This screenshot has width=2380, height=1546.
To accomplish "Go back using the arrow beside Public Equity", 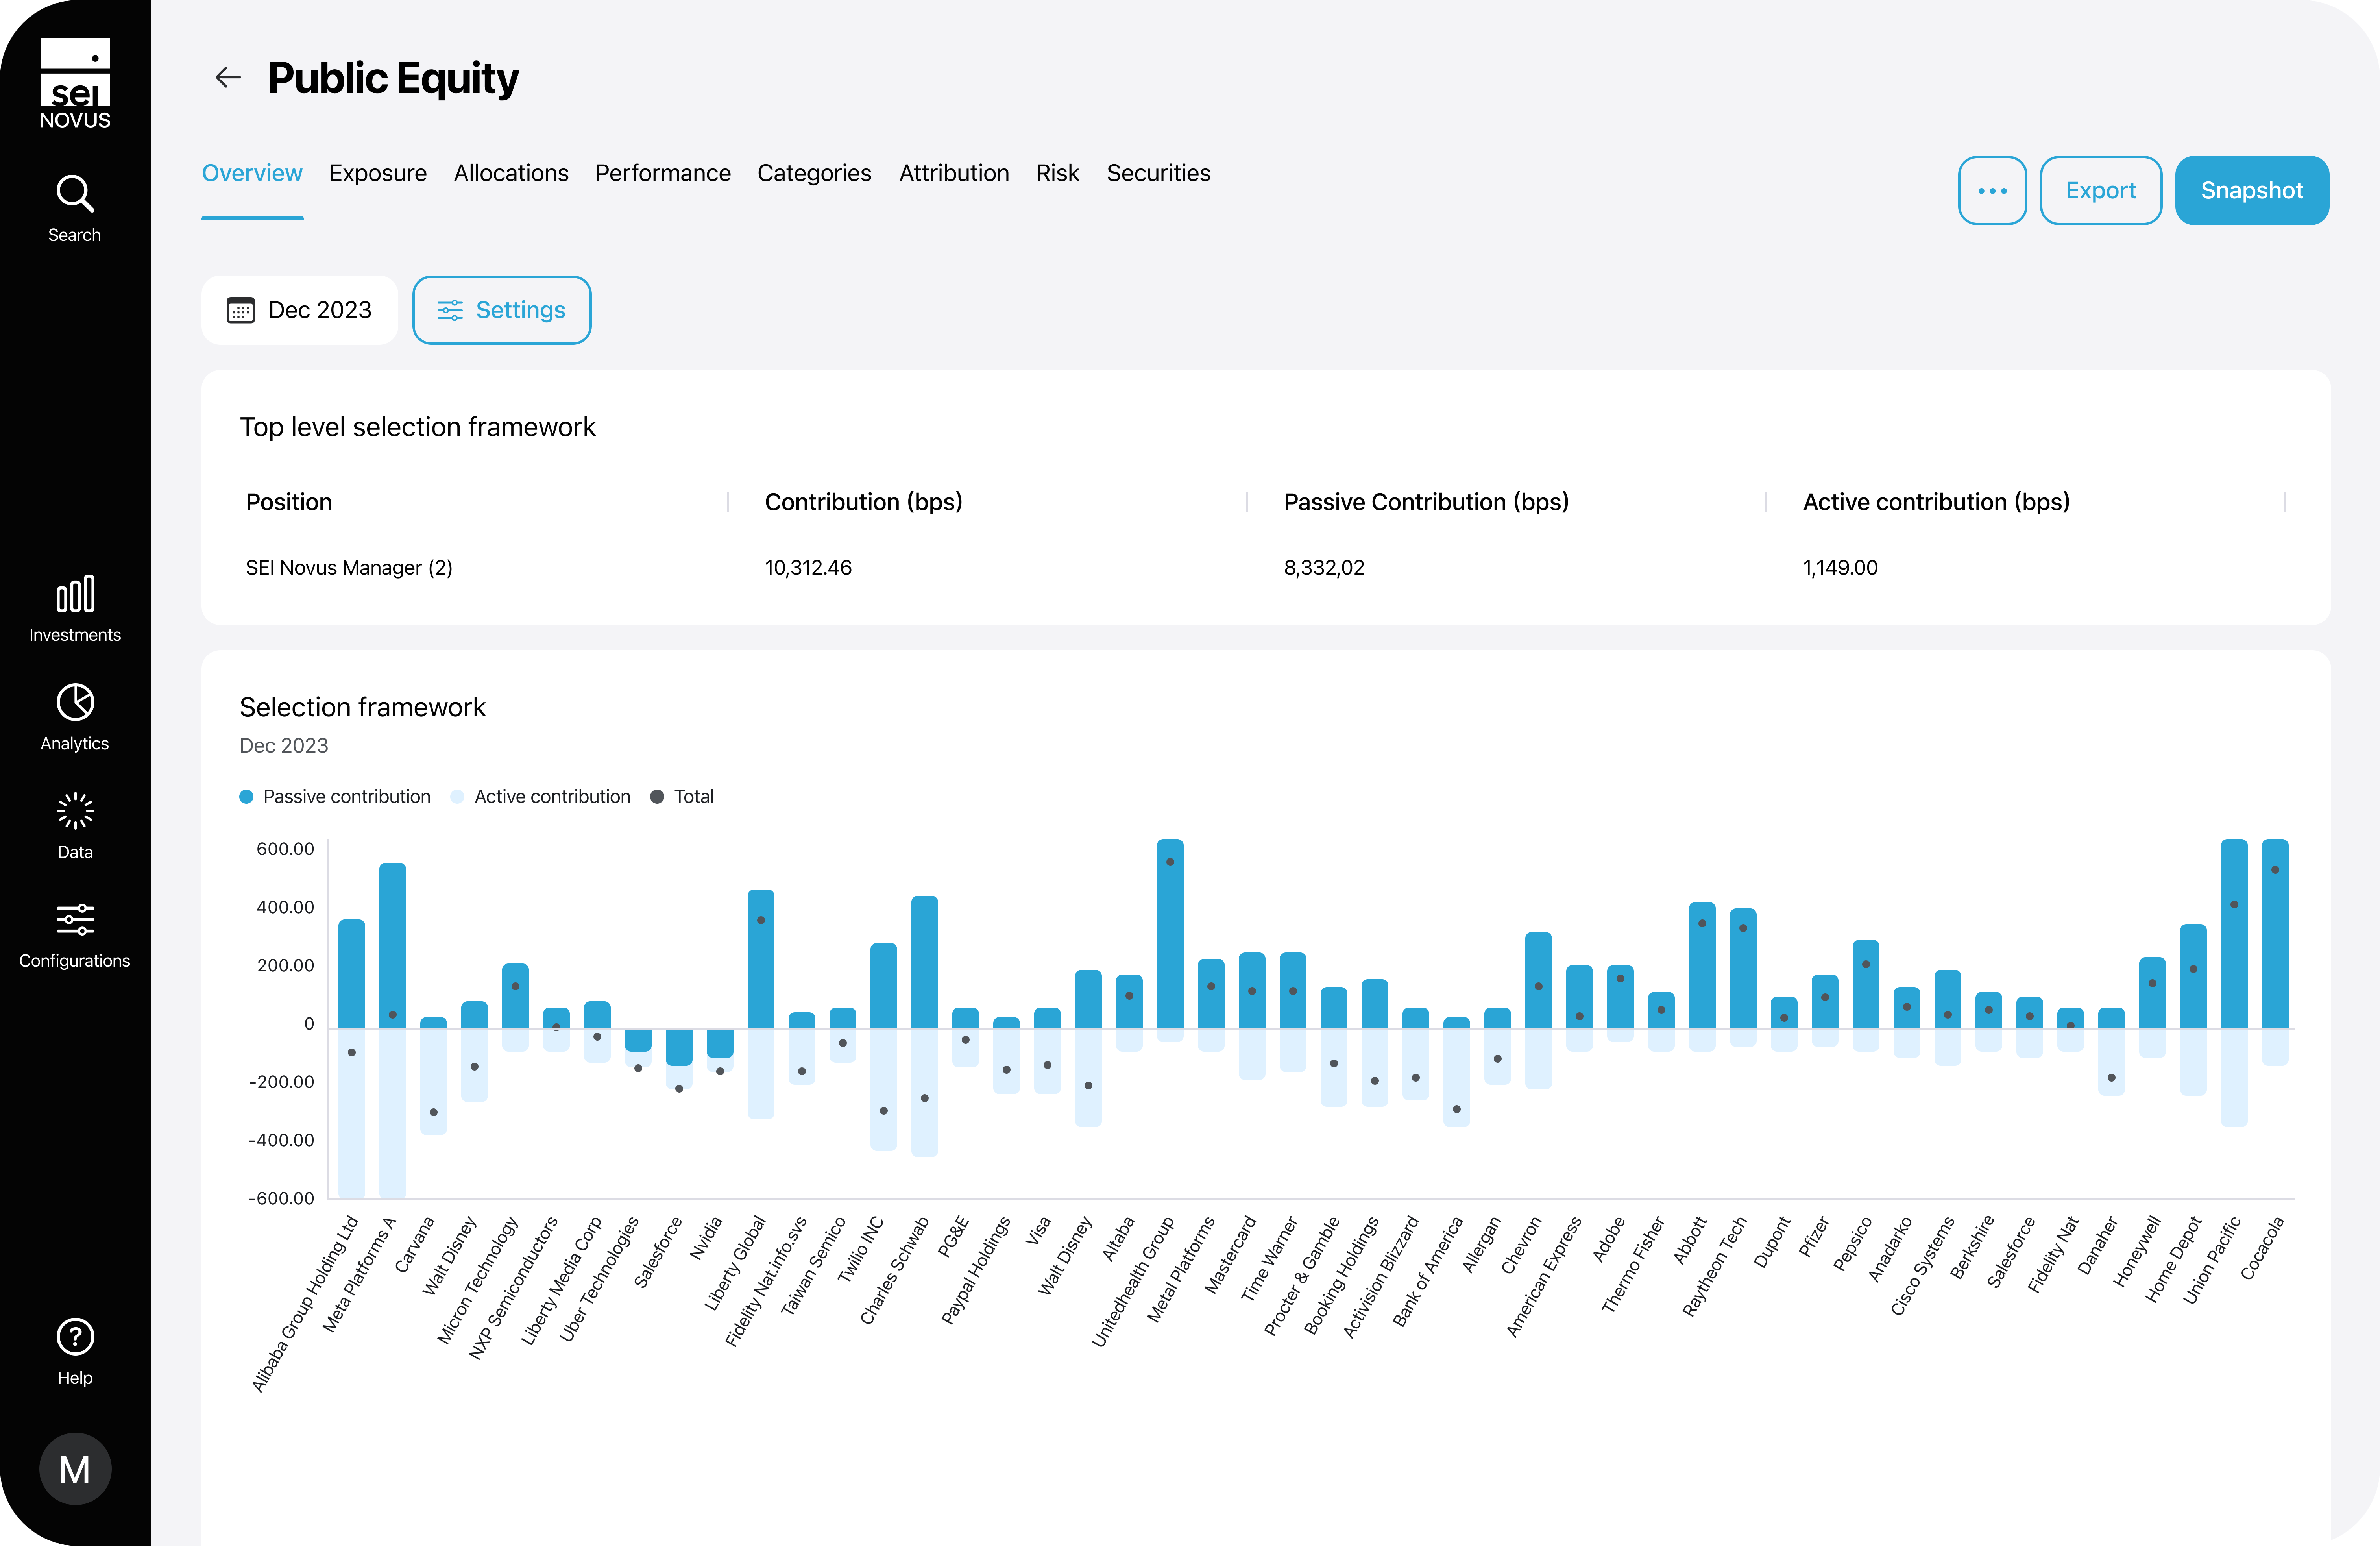I will (228, 78).
